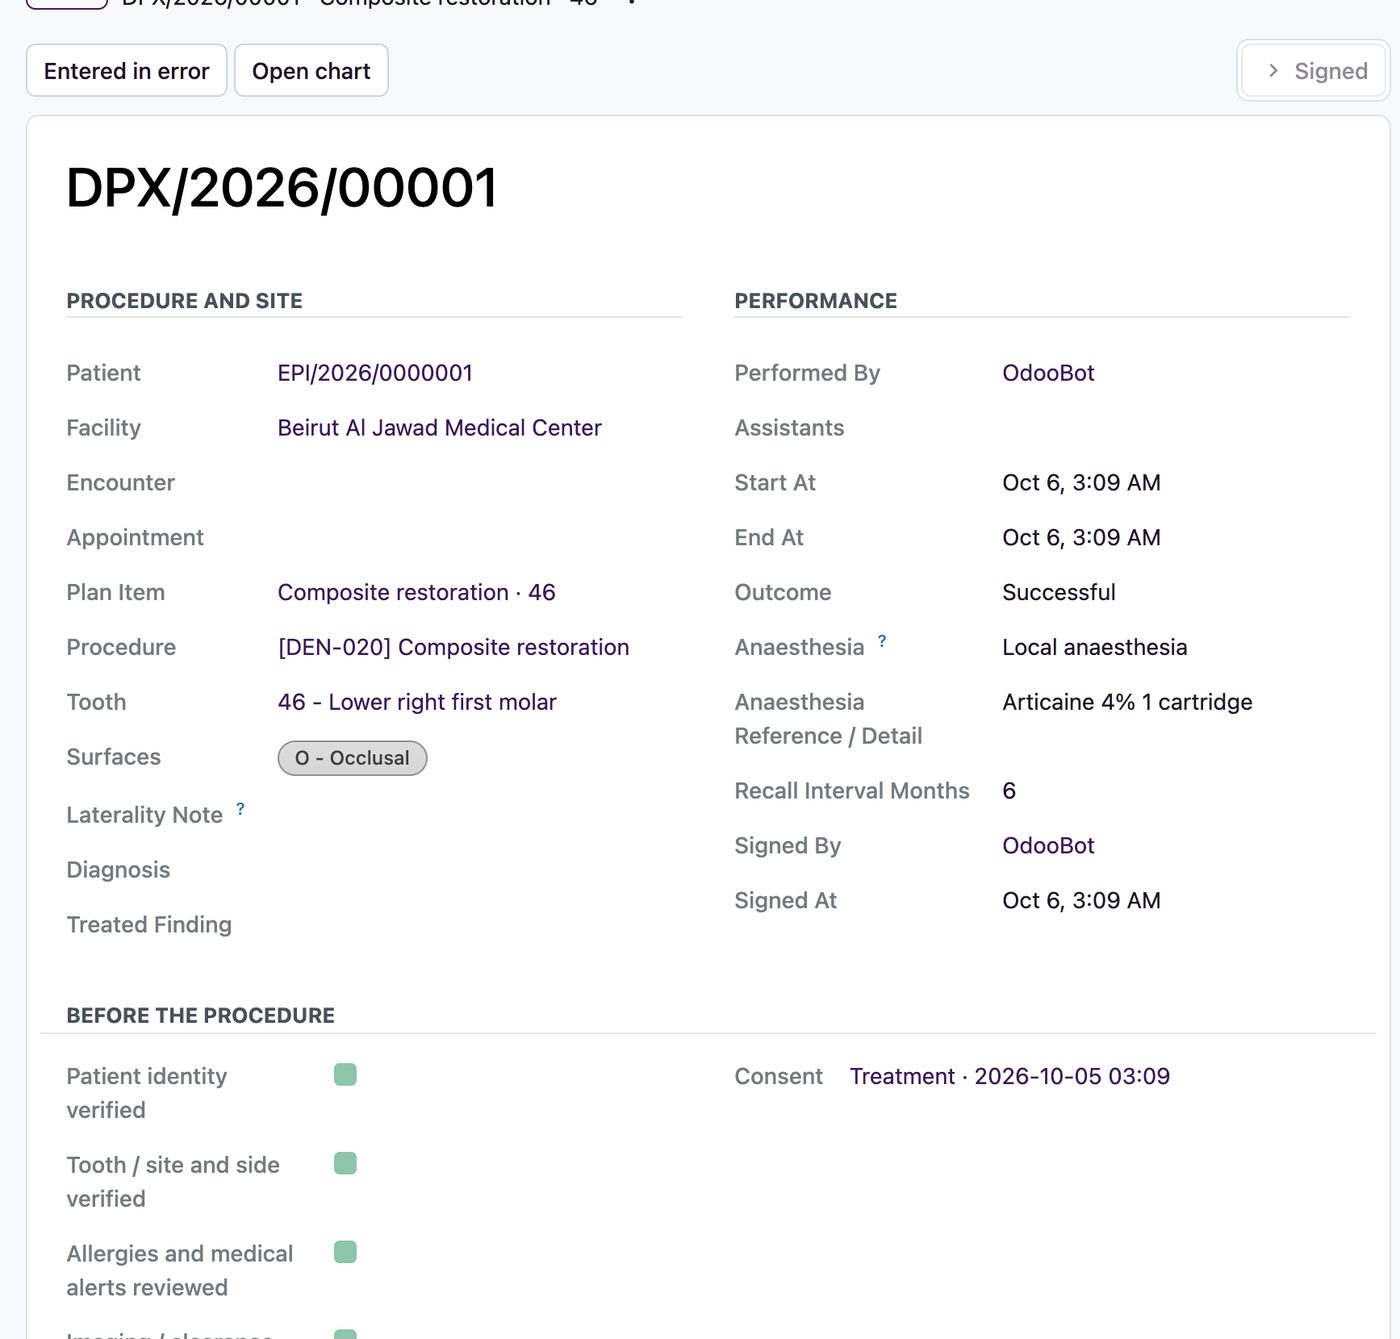
Task: Open the Beirut Al Jawad Medical Center facility
Action: (440, 428)
